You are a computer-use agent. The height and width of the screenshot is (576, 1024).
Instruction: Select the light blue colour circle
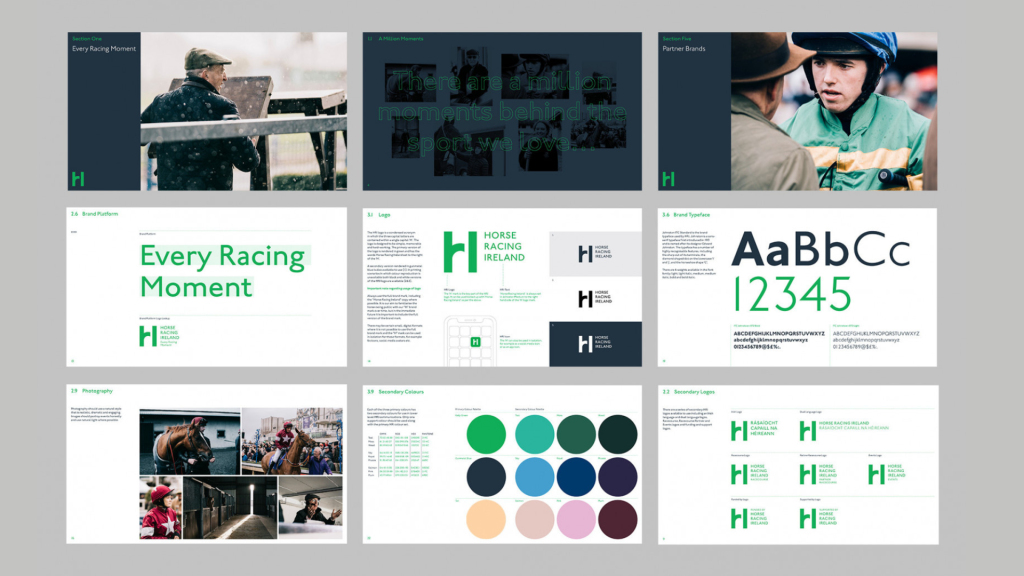[535, 477]
